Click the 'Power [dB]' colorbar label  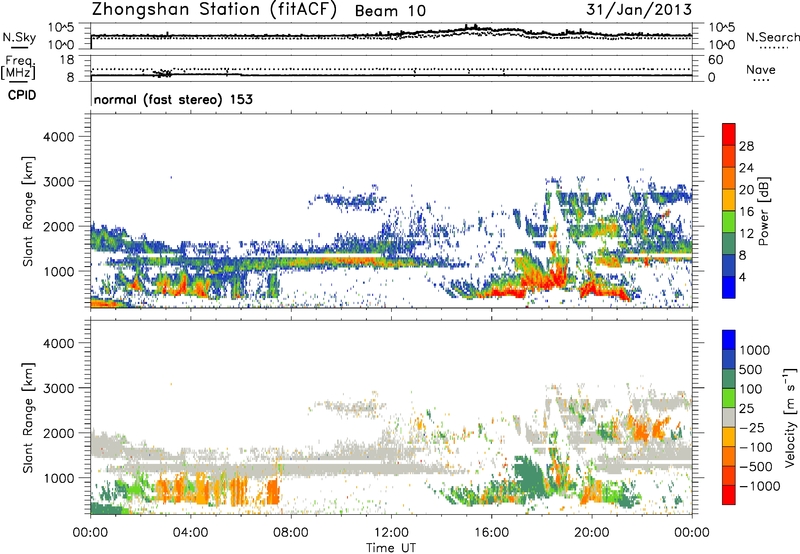pos(763,211)
